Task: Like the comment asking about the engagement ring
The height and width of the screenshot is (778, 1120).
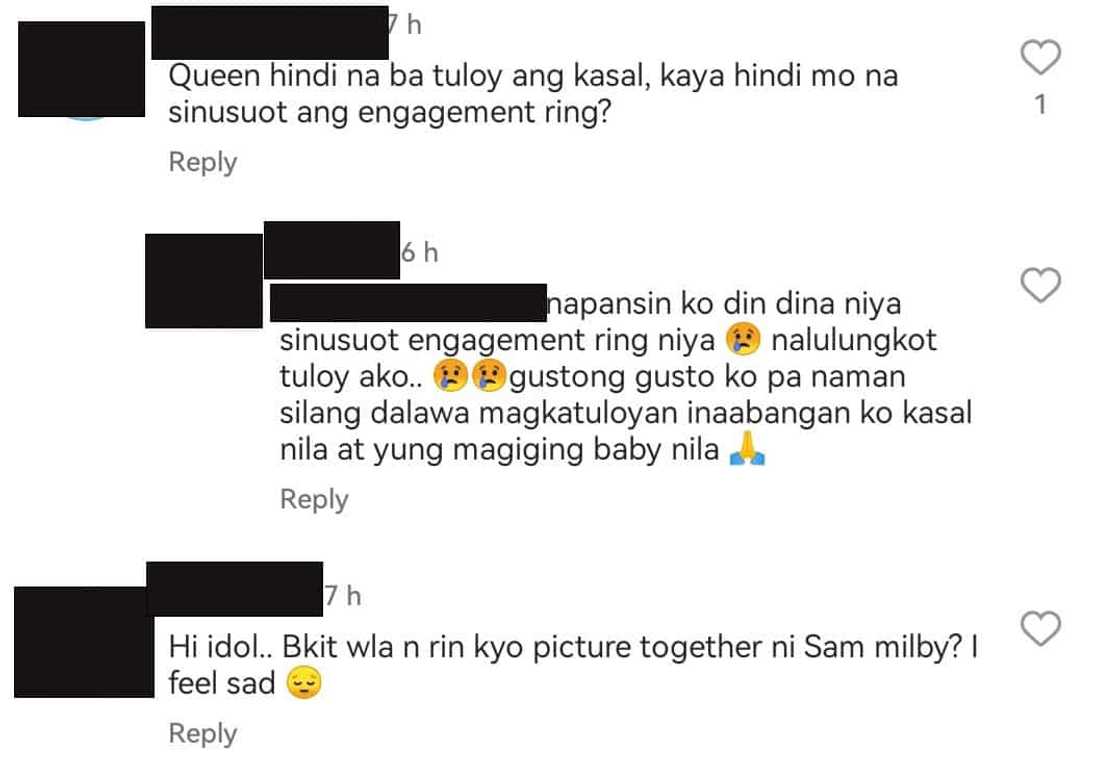Action: 1040,57
